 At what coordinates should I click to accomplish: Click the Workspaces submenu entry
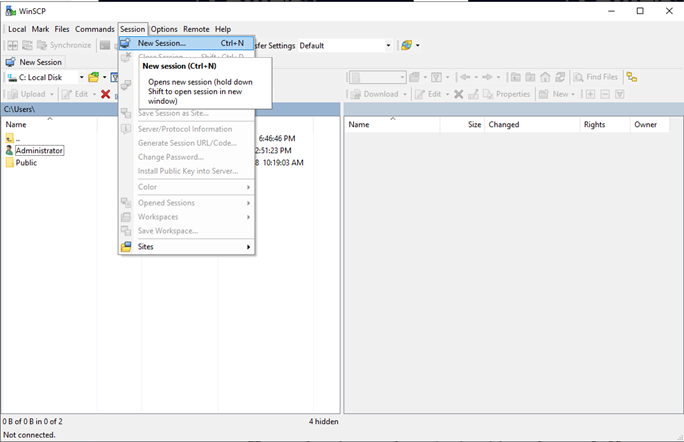(187, 217)
